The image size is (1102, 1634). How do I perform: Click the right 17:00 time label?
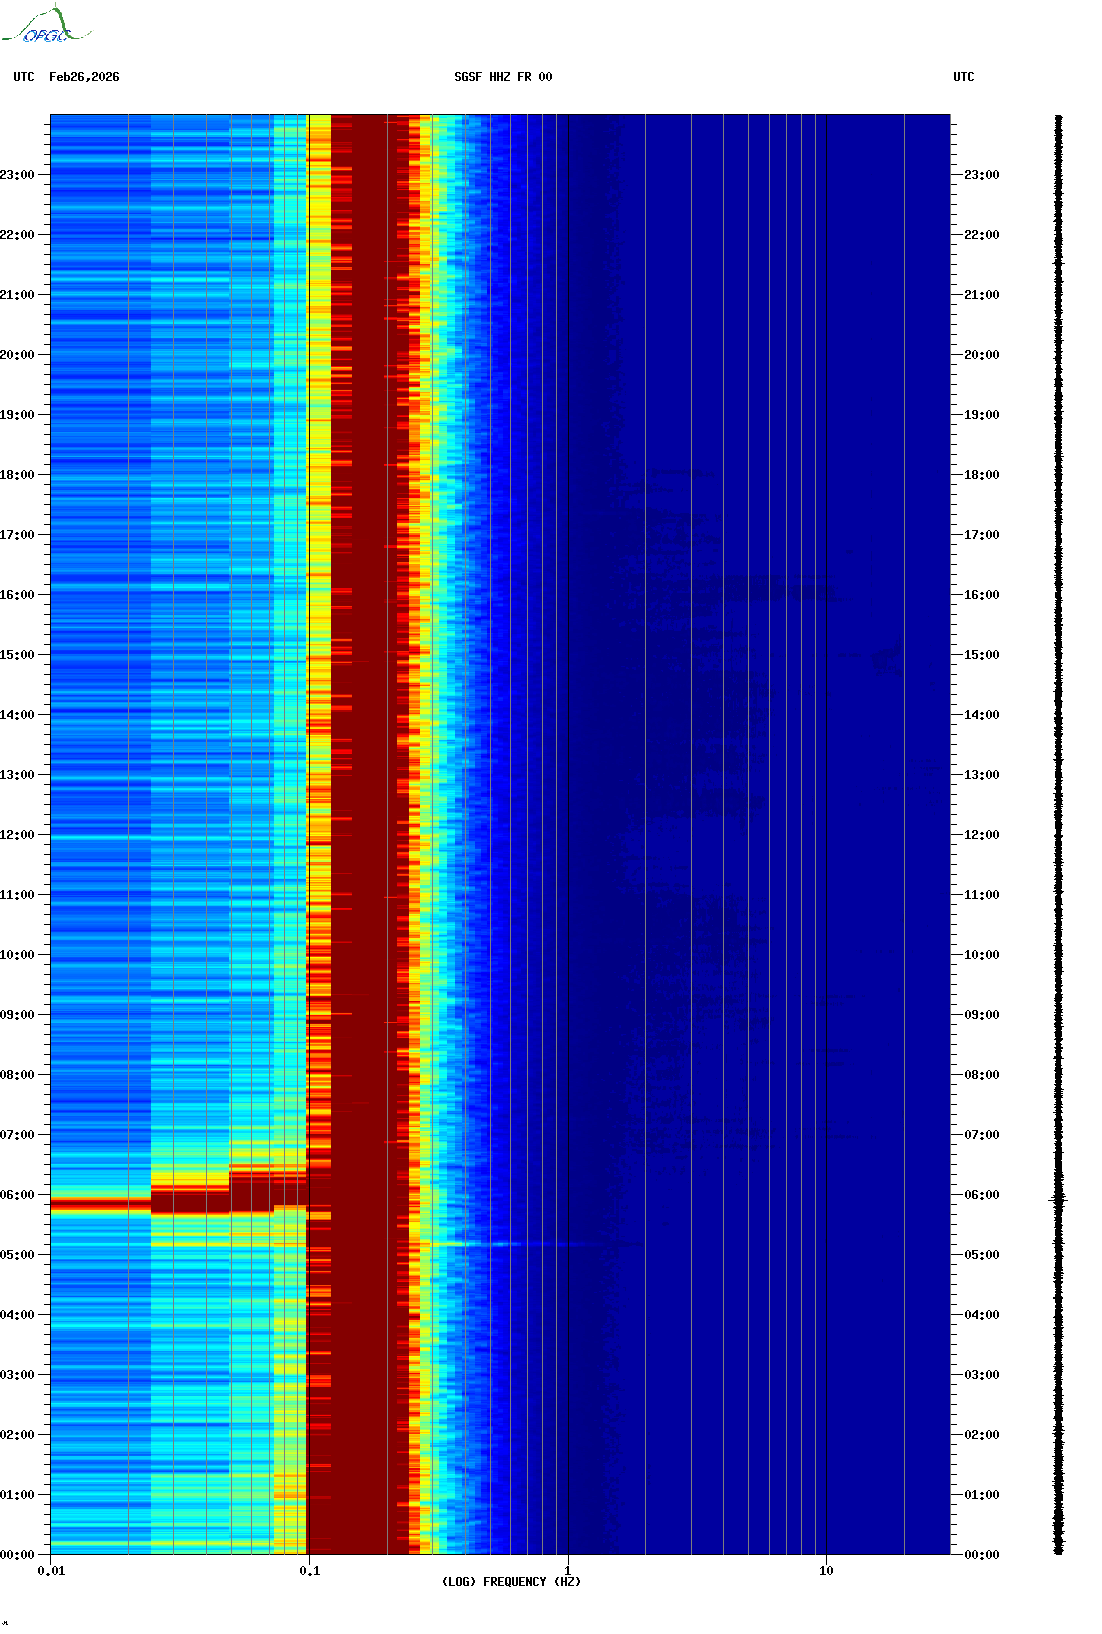click(x=982, y=535)
